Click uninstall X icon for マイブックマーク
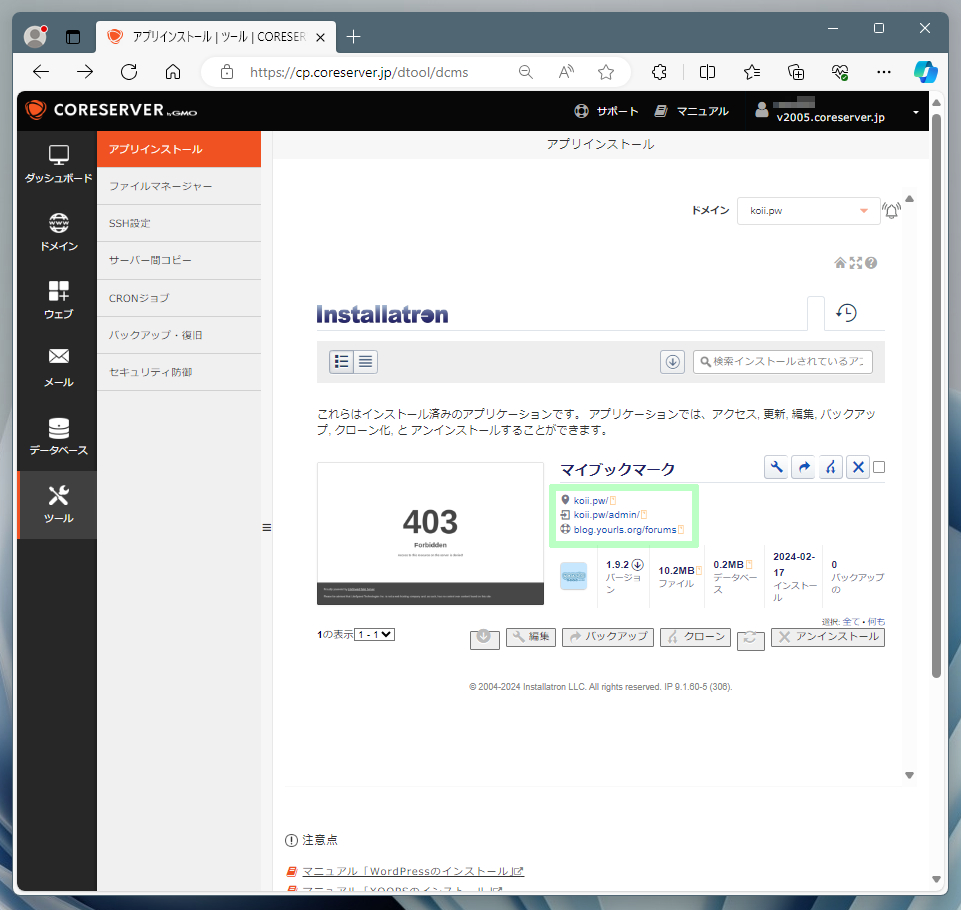Viewport: 961px width, 910px height. coord(858,468)
